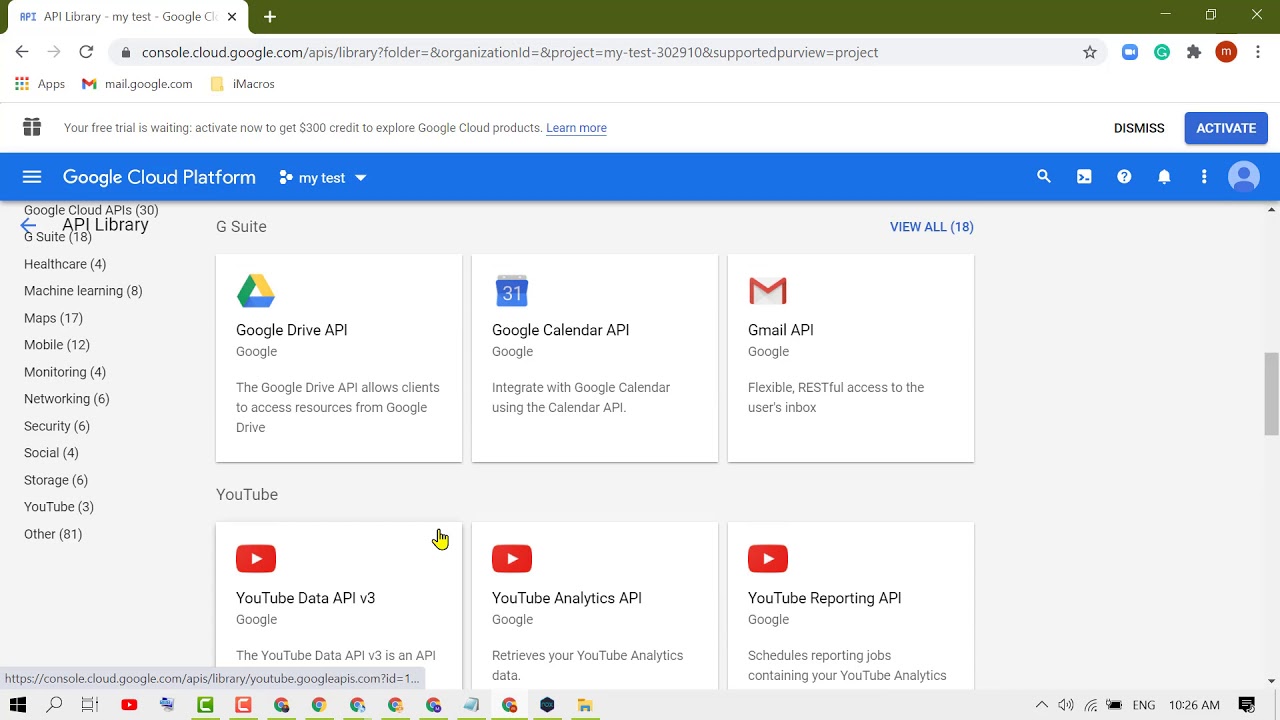Viewport: 1280px width, 720px height.
Task: Open the Cloud console three-dot settings menu
Action: click(1204, 177)
